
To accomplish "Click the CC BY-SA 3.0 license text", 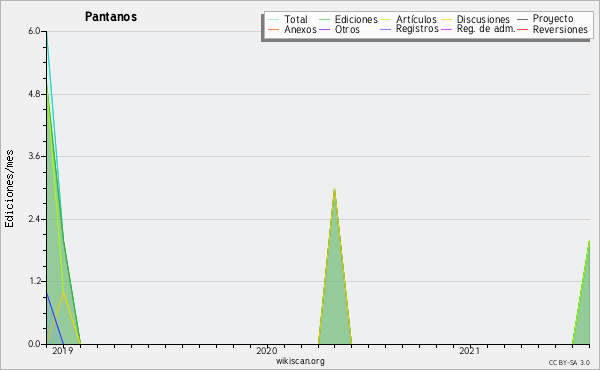I will tap(569, 363).
